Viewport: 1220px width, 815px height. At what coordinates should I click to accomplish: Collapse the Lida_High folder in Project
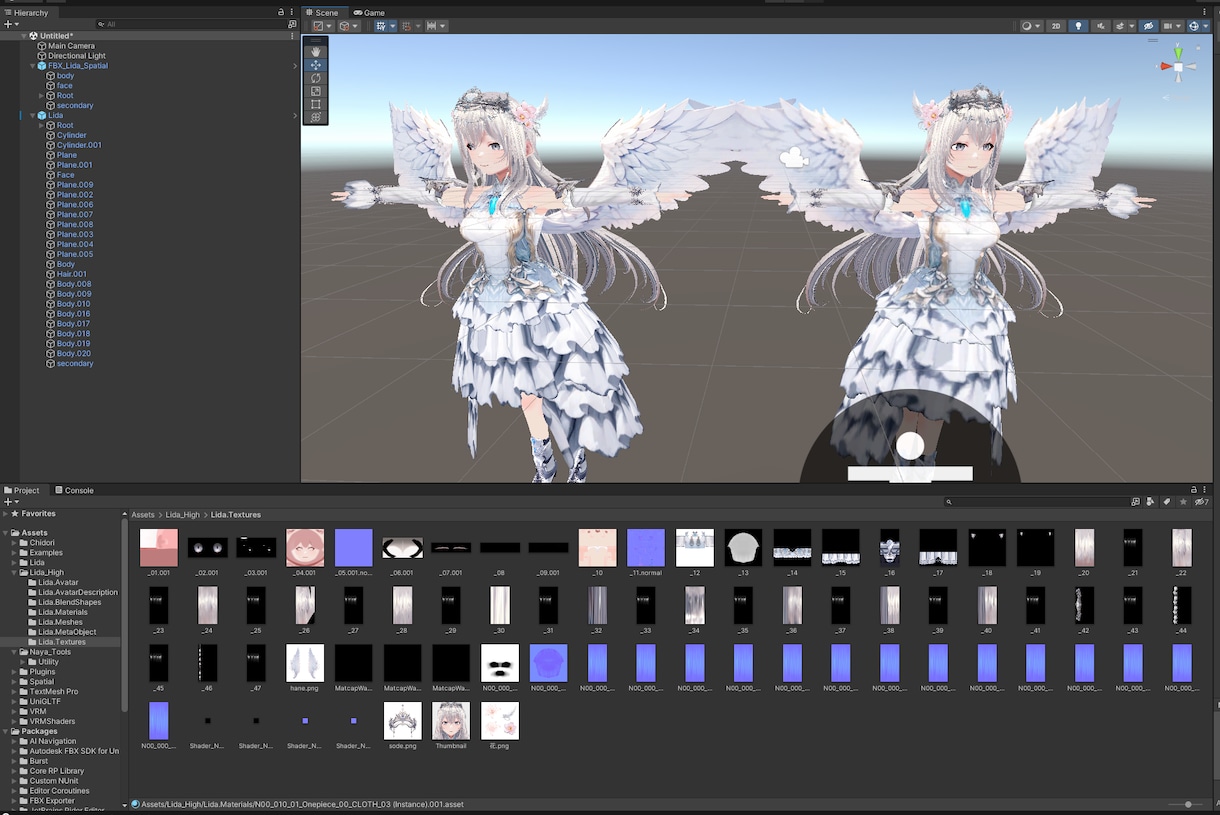tap(13, 573)
